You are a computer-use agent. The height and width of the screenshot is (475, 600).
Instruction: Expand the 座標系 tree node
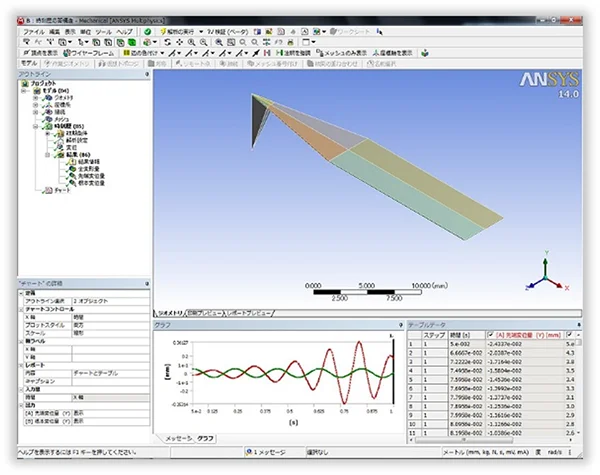click(x=36, y=105)
